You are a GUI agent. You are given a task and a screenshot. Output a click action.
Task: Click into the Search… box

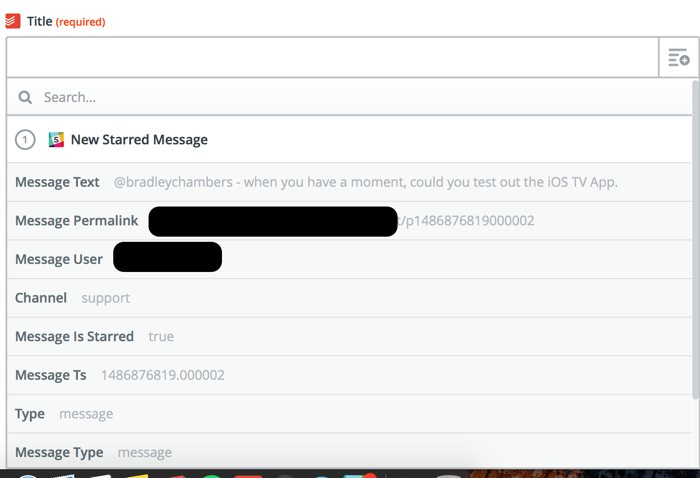click(x=349, y=97)
